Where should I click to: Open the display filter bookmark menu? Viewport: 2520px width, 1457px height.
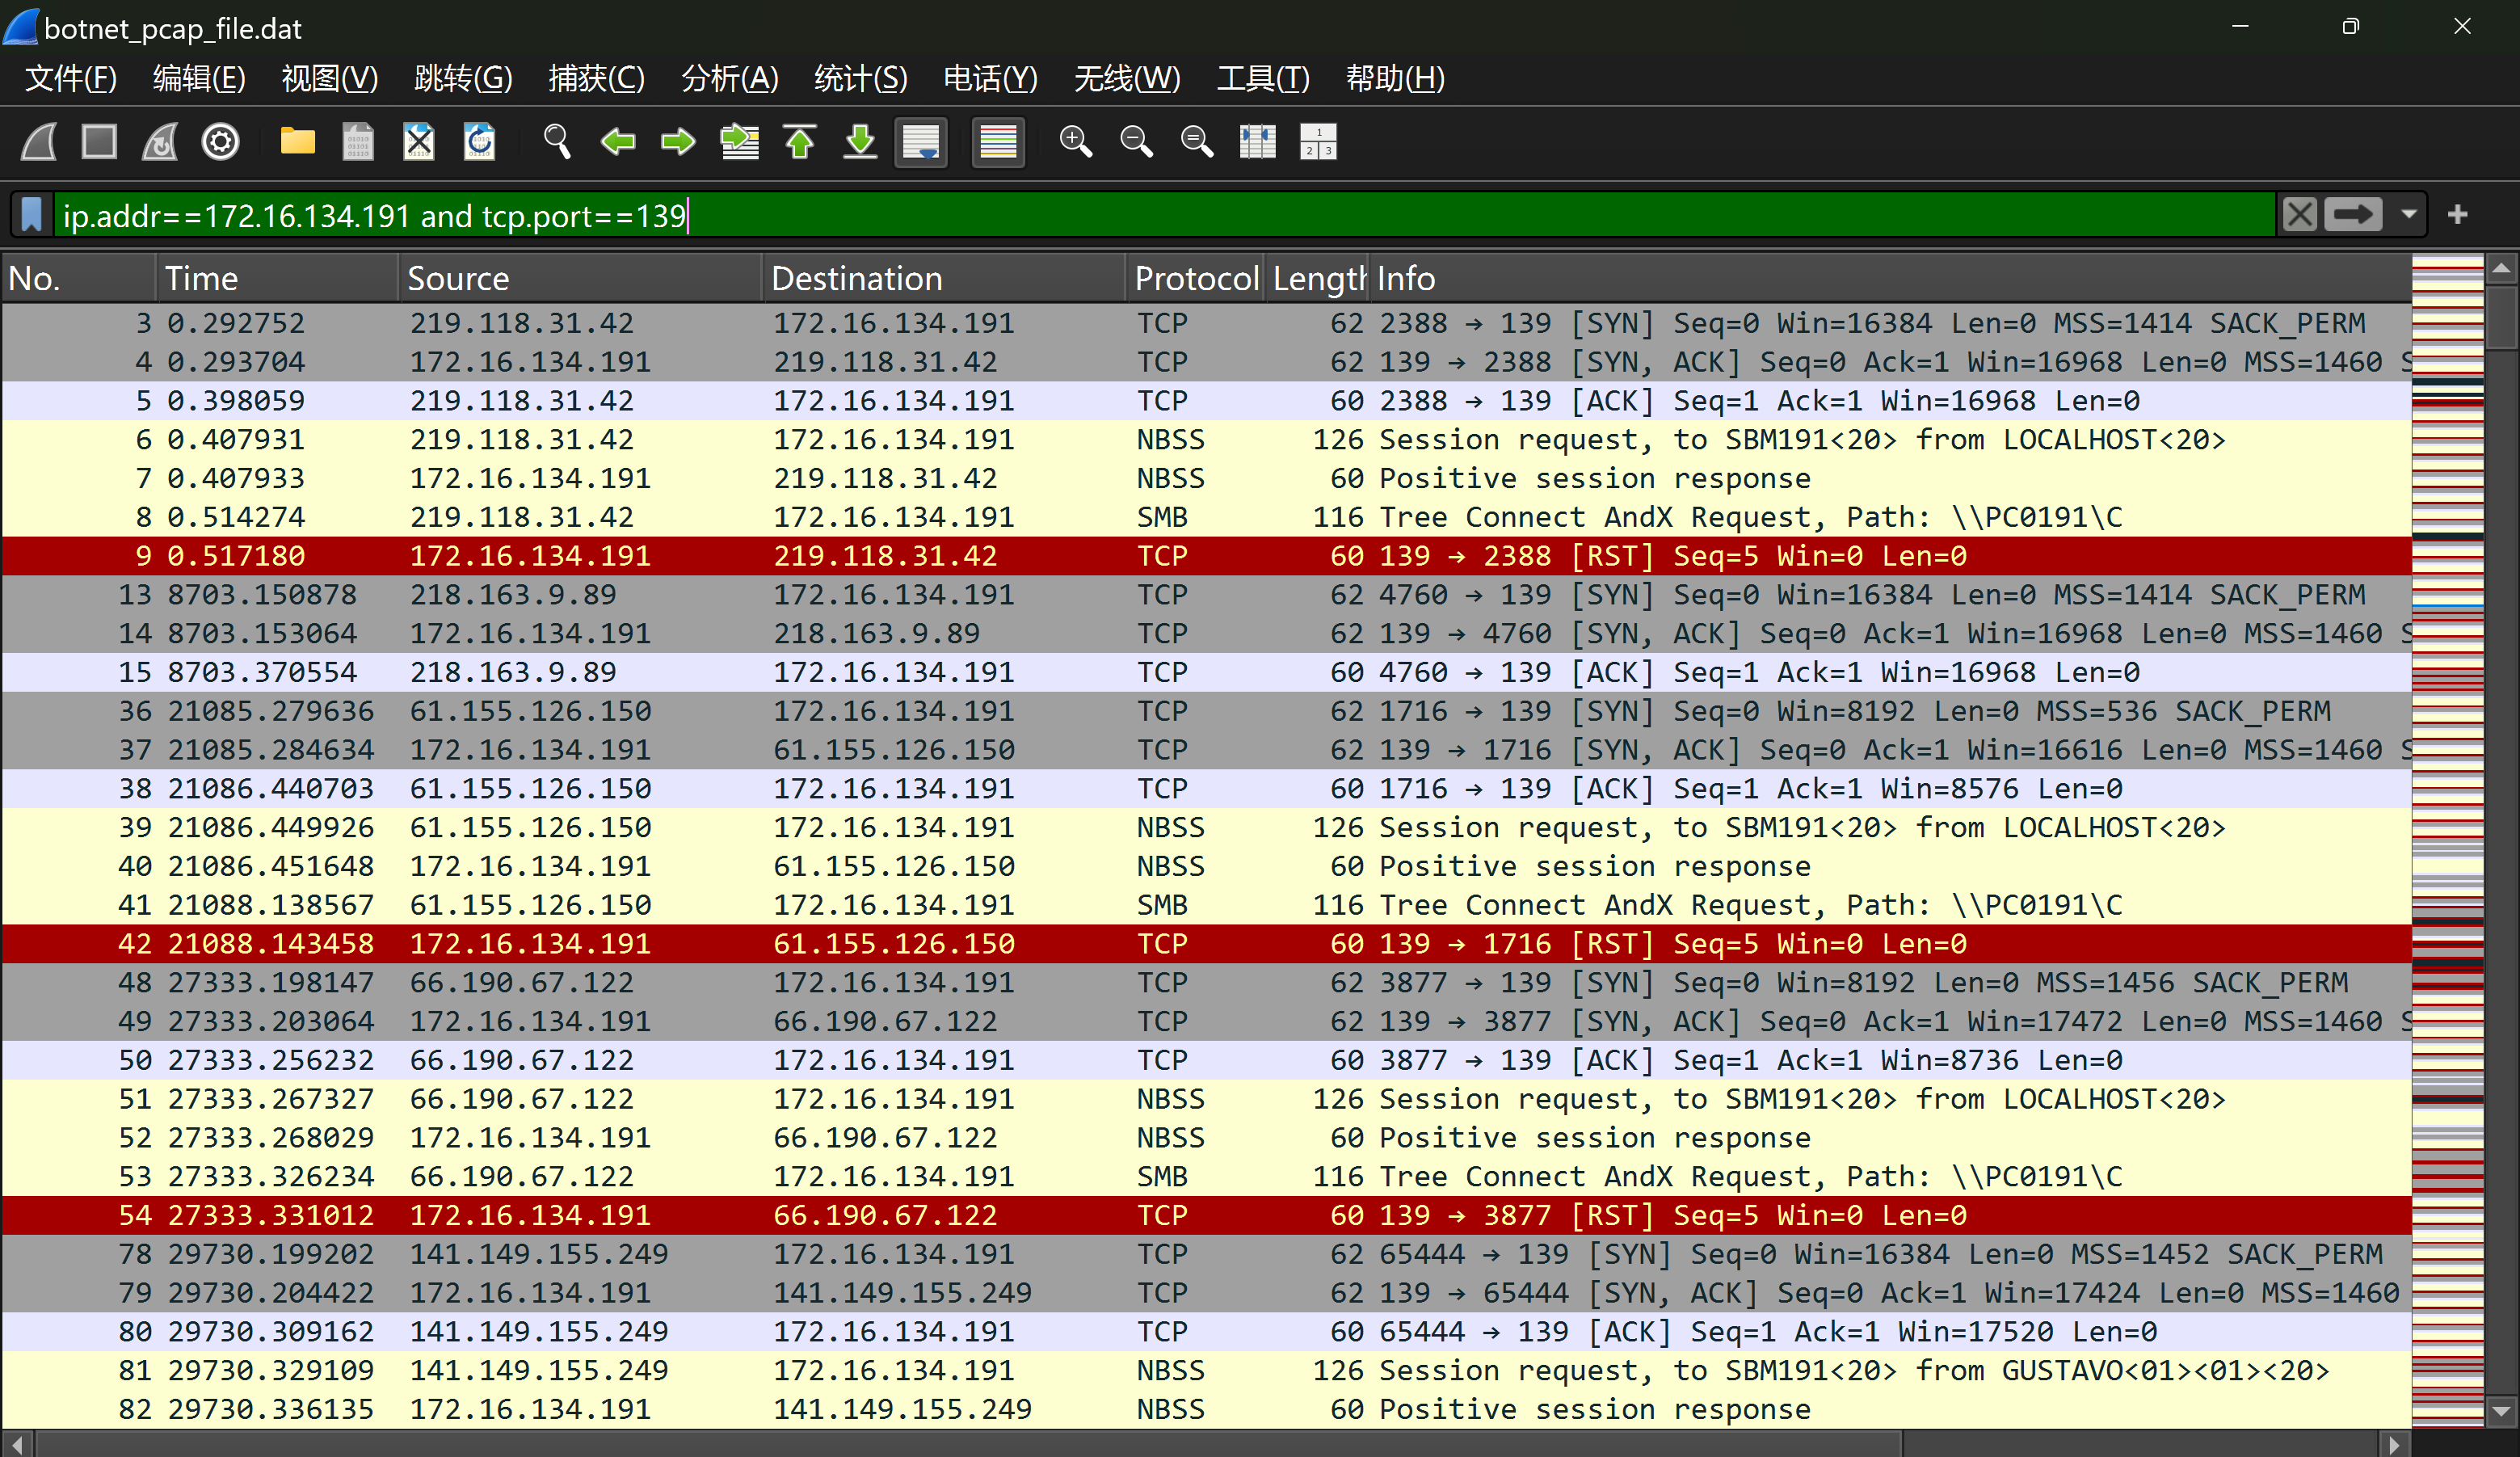point(32,215)
